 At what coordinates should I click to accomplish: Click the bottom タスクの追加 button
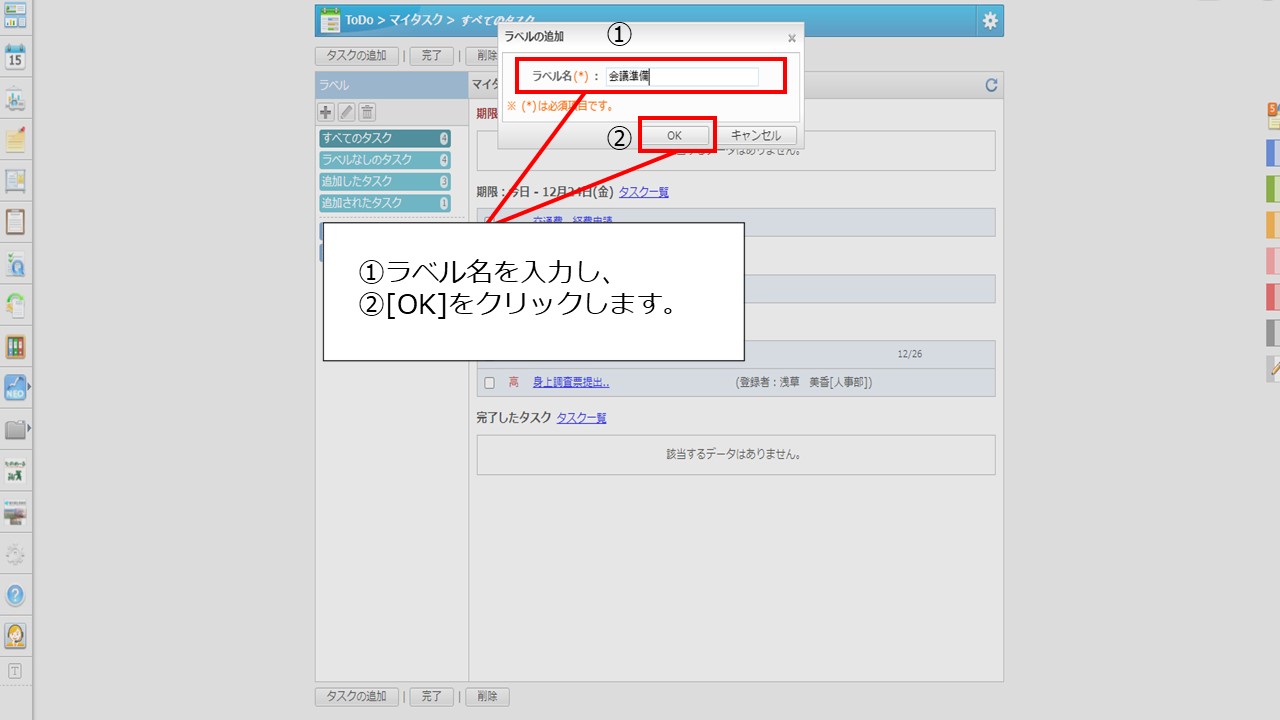357,696
